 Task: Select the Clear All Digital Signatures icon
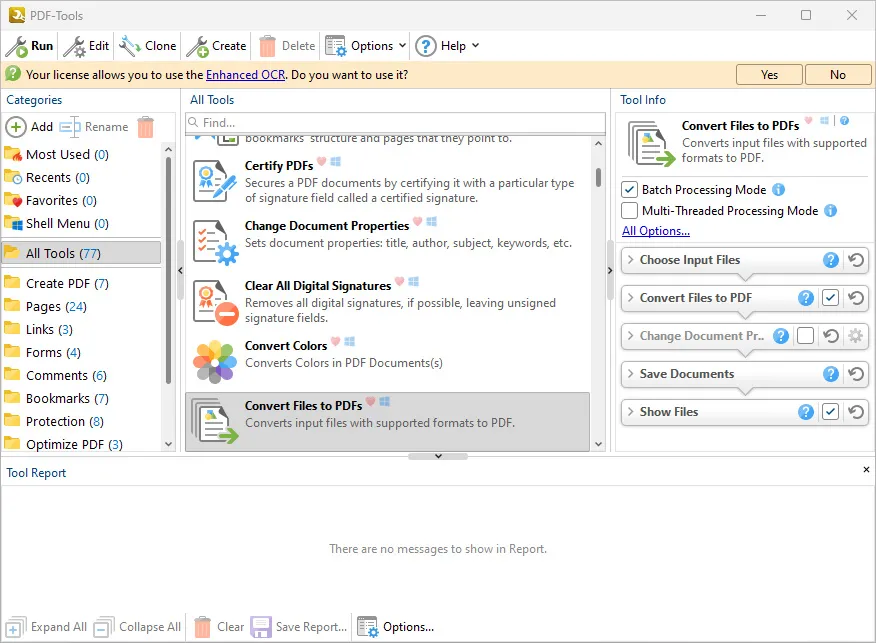coord(216,302)
